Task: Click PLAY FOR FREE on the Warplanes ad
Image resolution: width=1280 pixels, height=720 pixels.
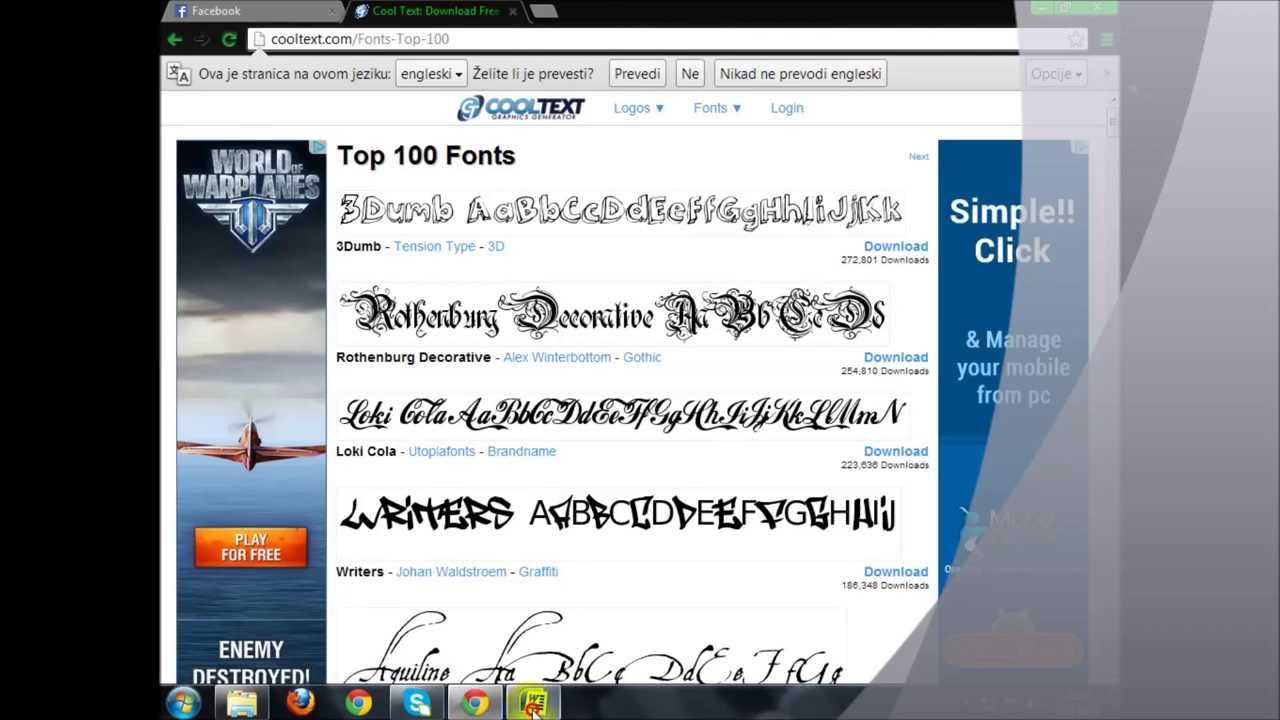Action: pyautogui.click(x=251, y=547)
